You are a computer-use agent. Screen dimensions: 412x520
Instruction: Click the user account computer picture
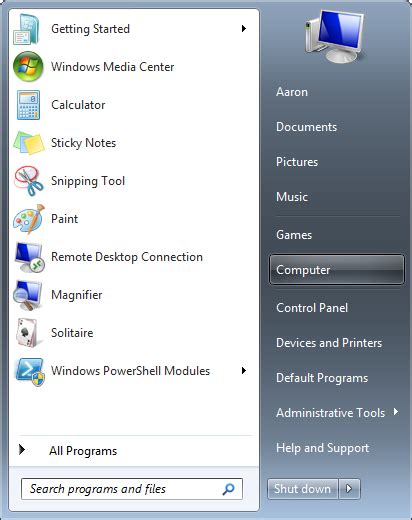point(334,36)
